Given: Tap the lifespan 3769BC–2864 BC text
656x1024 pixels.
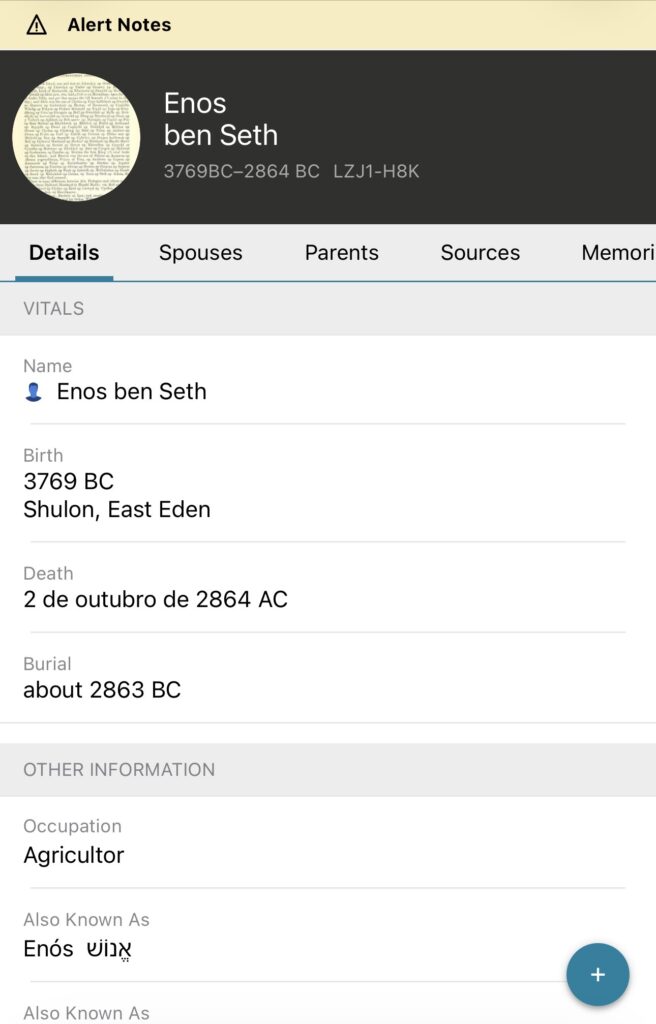Looking at the screenshot, I should (241, 171).
